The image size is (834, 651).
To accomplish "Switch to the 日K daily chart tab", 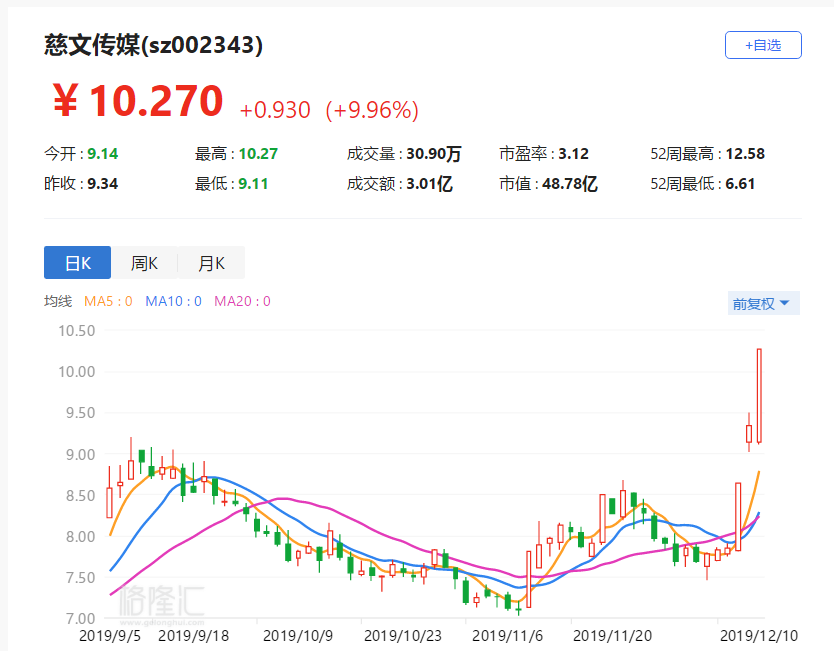I will coord(78,262).
